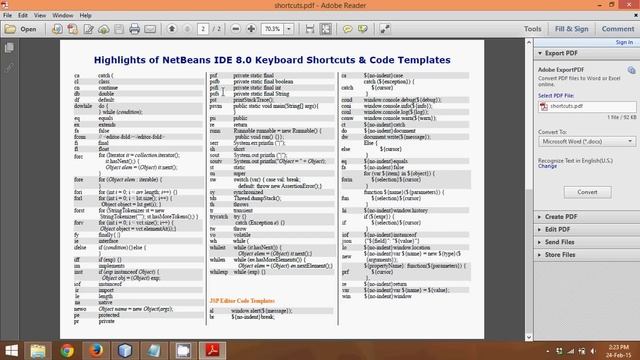Open the zoom level dropdown arrow

click(289, 29)
